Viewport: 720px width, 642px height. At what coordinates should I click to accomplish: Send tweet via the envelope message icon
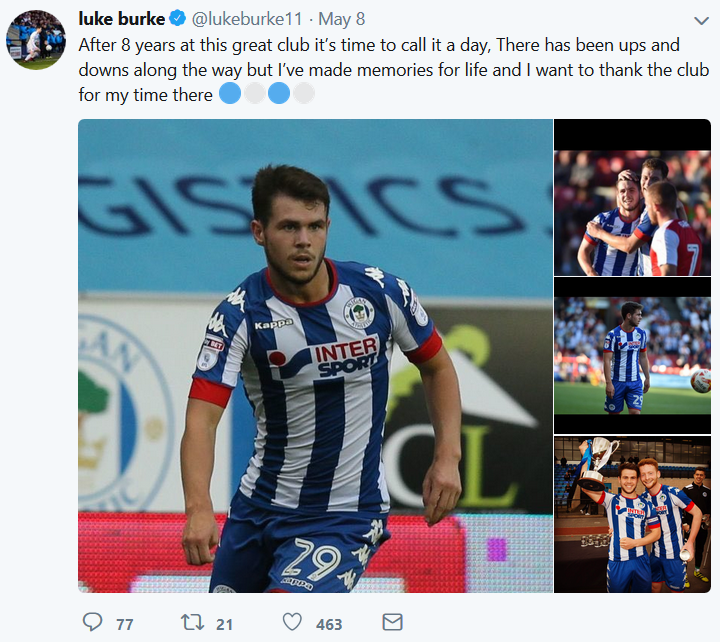pos(393,623)
